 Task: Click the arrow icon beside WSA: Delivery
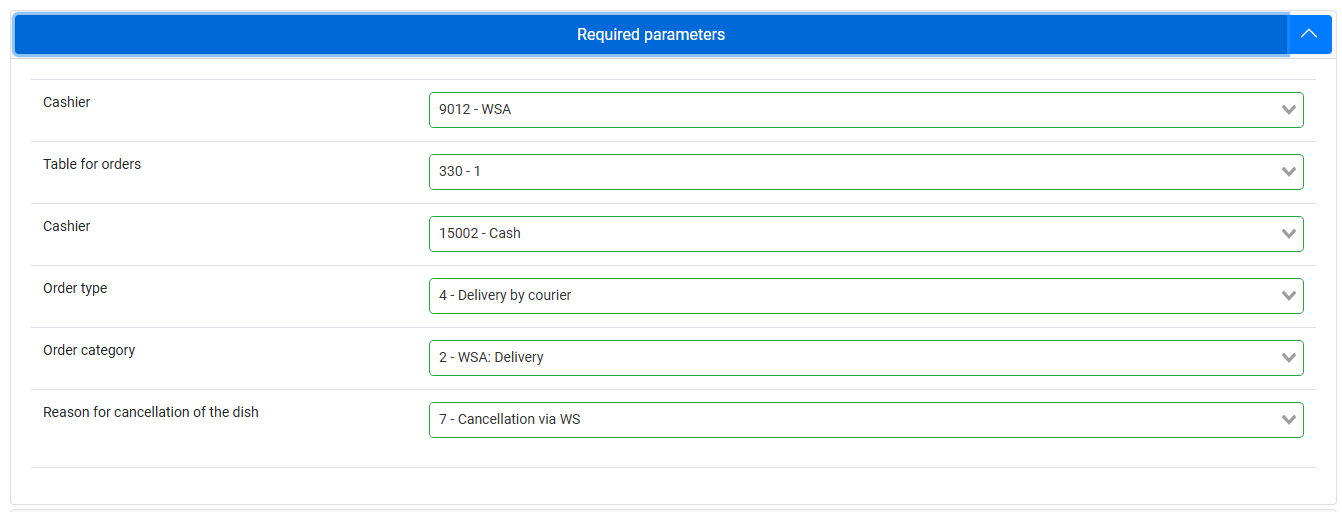click(x=1289, y=358)
